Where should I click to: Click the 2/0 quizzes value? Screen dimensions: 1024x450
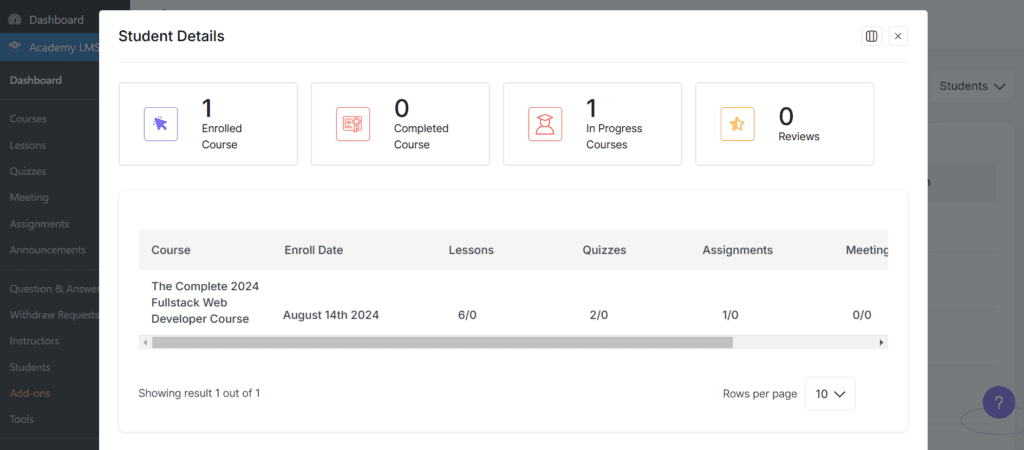(x=599, y=315)
